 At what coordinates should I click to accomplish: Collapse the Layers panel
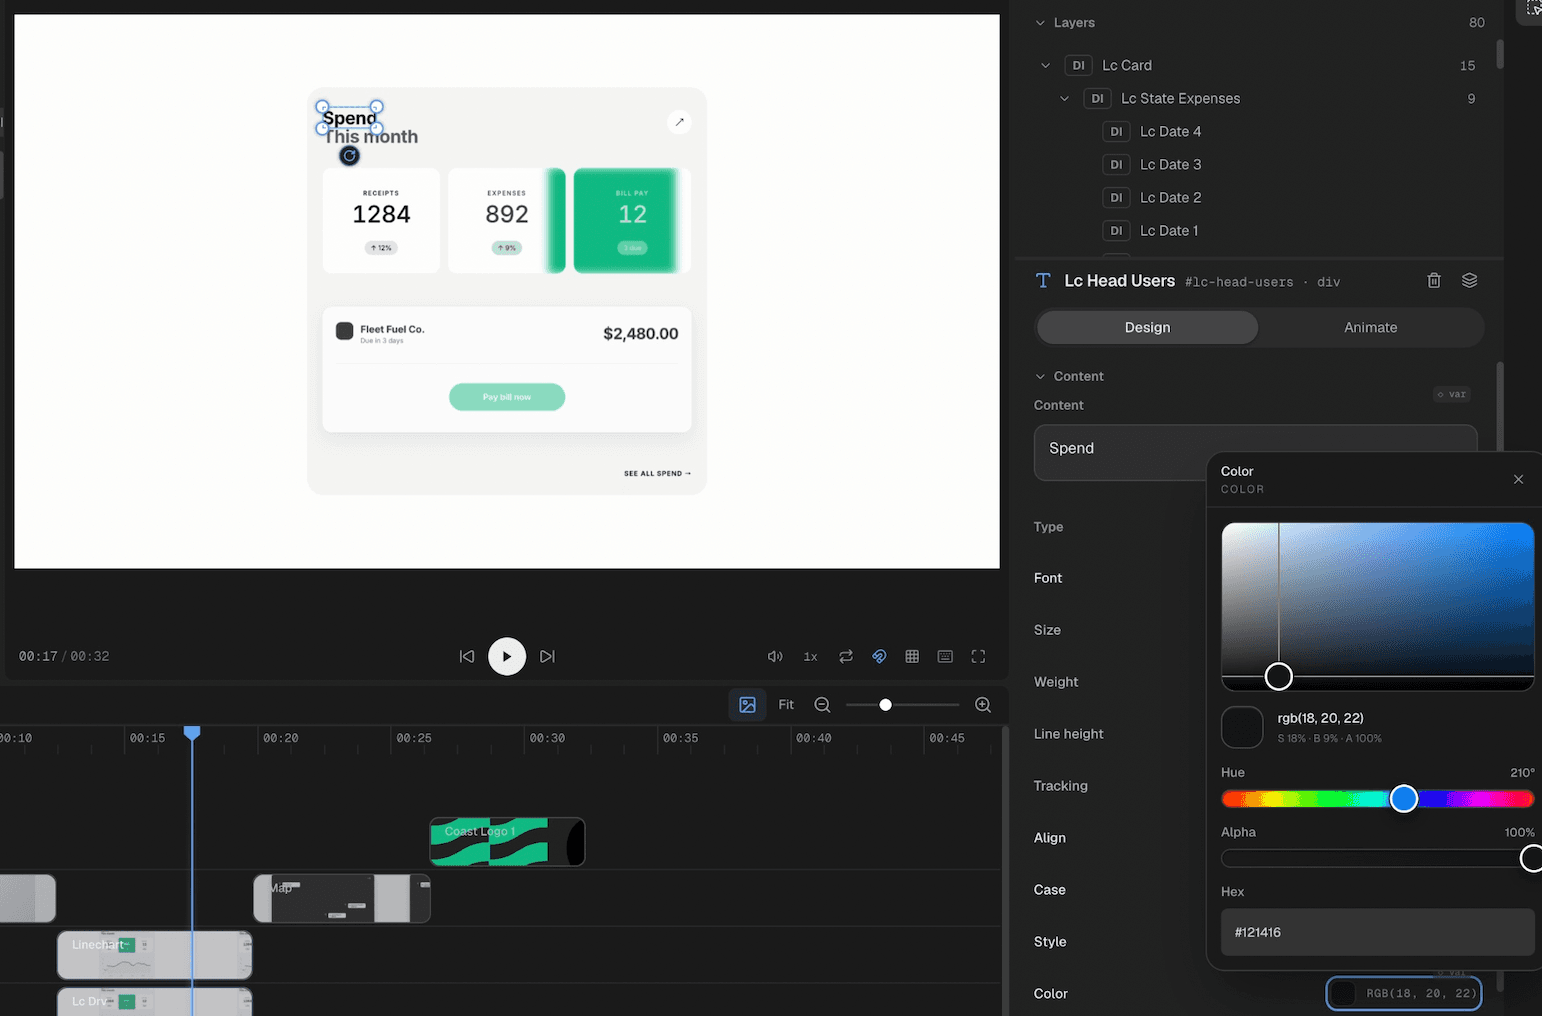[x=1040, y=22]
